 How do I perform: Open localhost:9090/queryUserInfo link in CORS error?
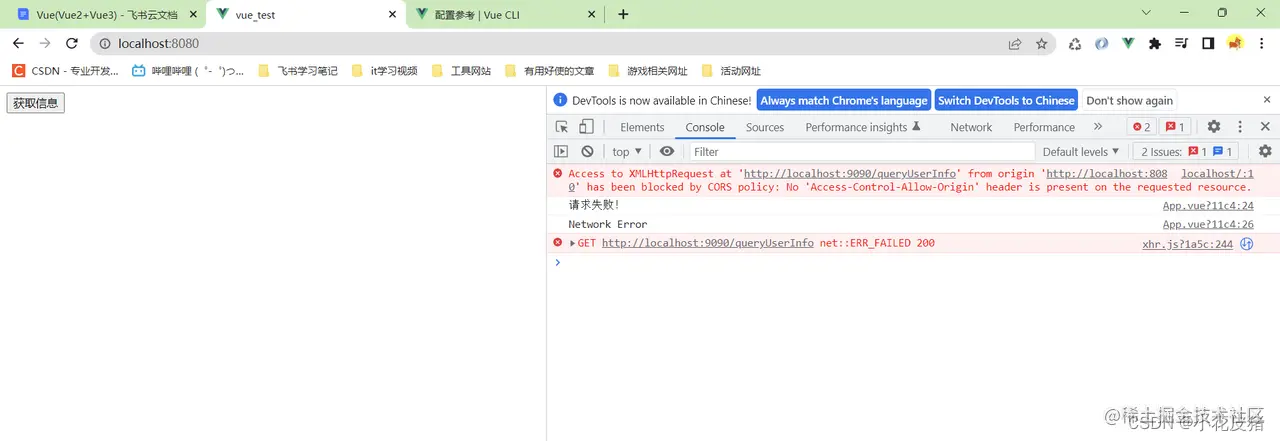(x=850, y=174)
